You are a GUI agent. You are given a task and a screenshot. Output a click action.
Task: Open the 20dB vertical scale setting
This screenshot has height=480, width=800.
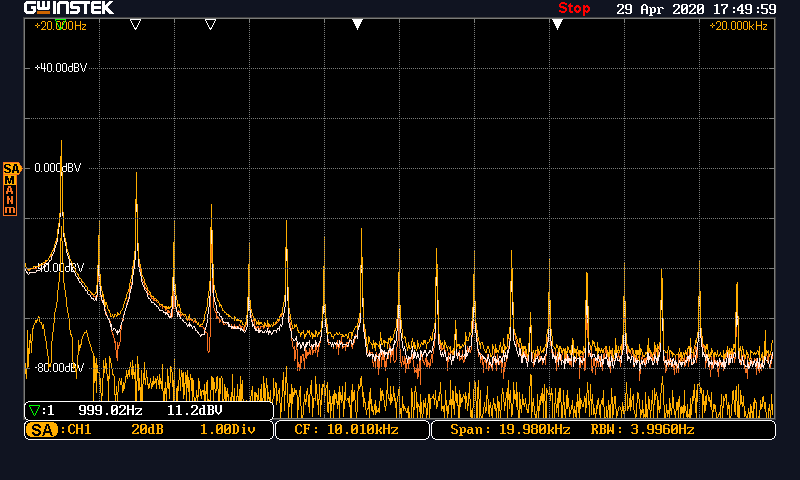click(x=147, y=430)
